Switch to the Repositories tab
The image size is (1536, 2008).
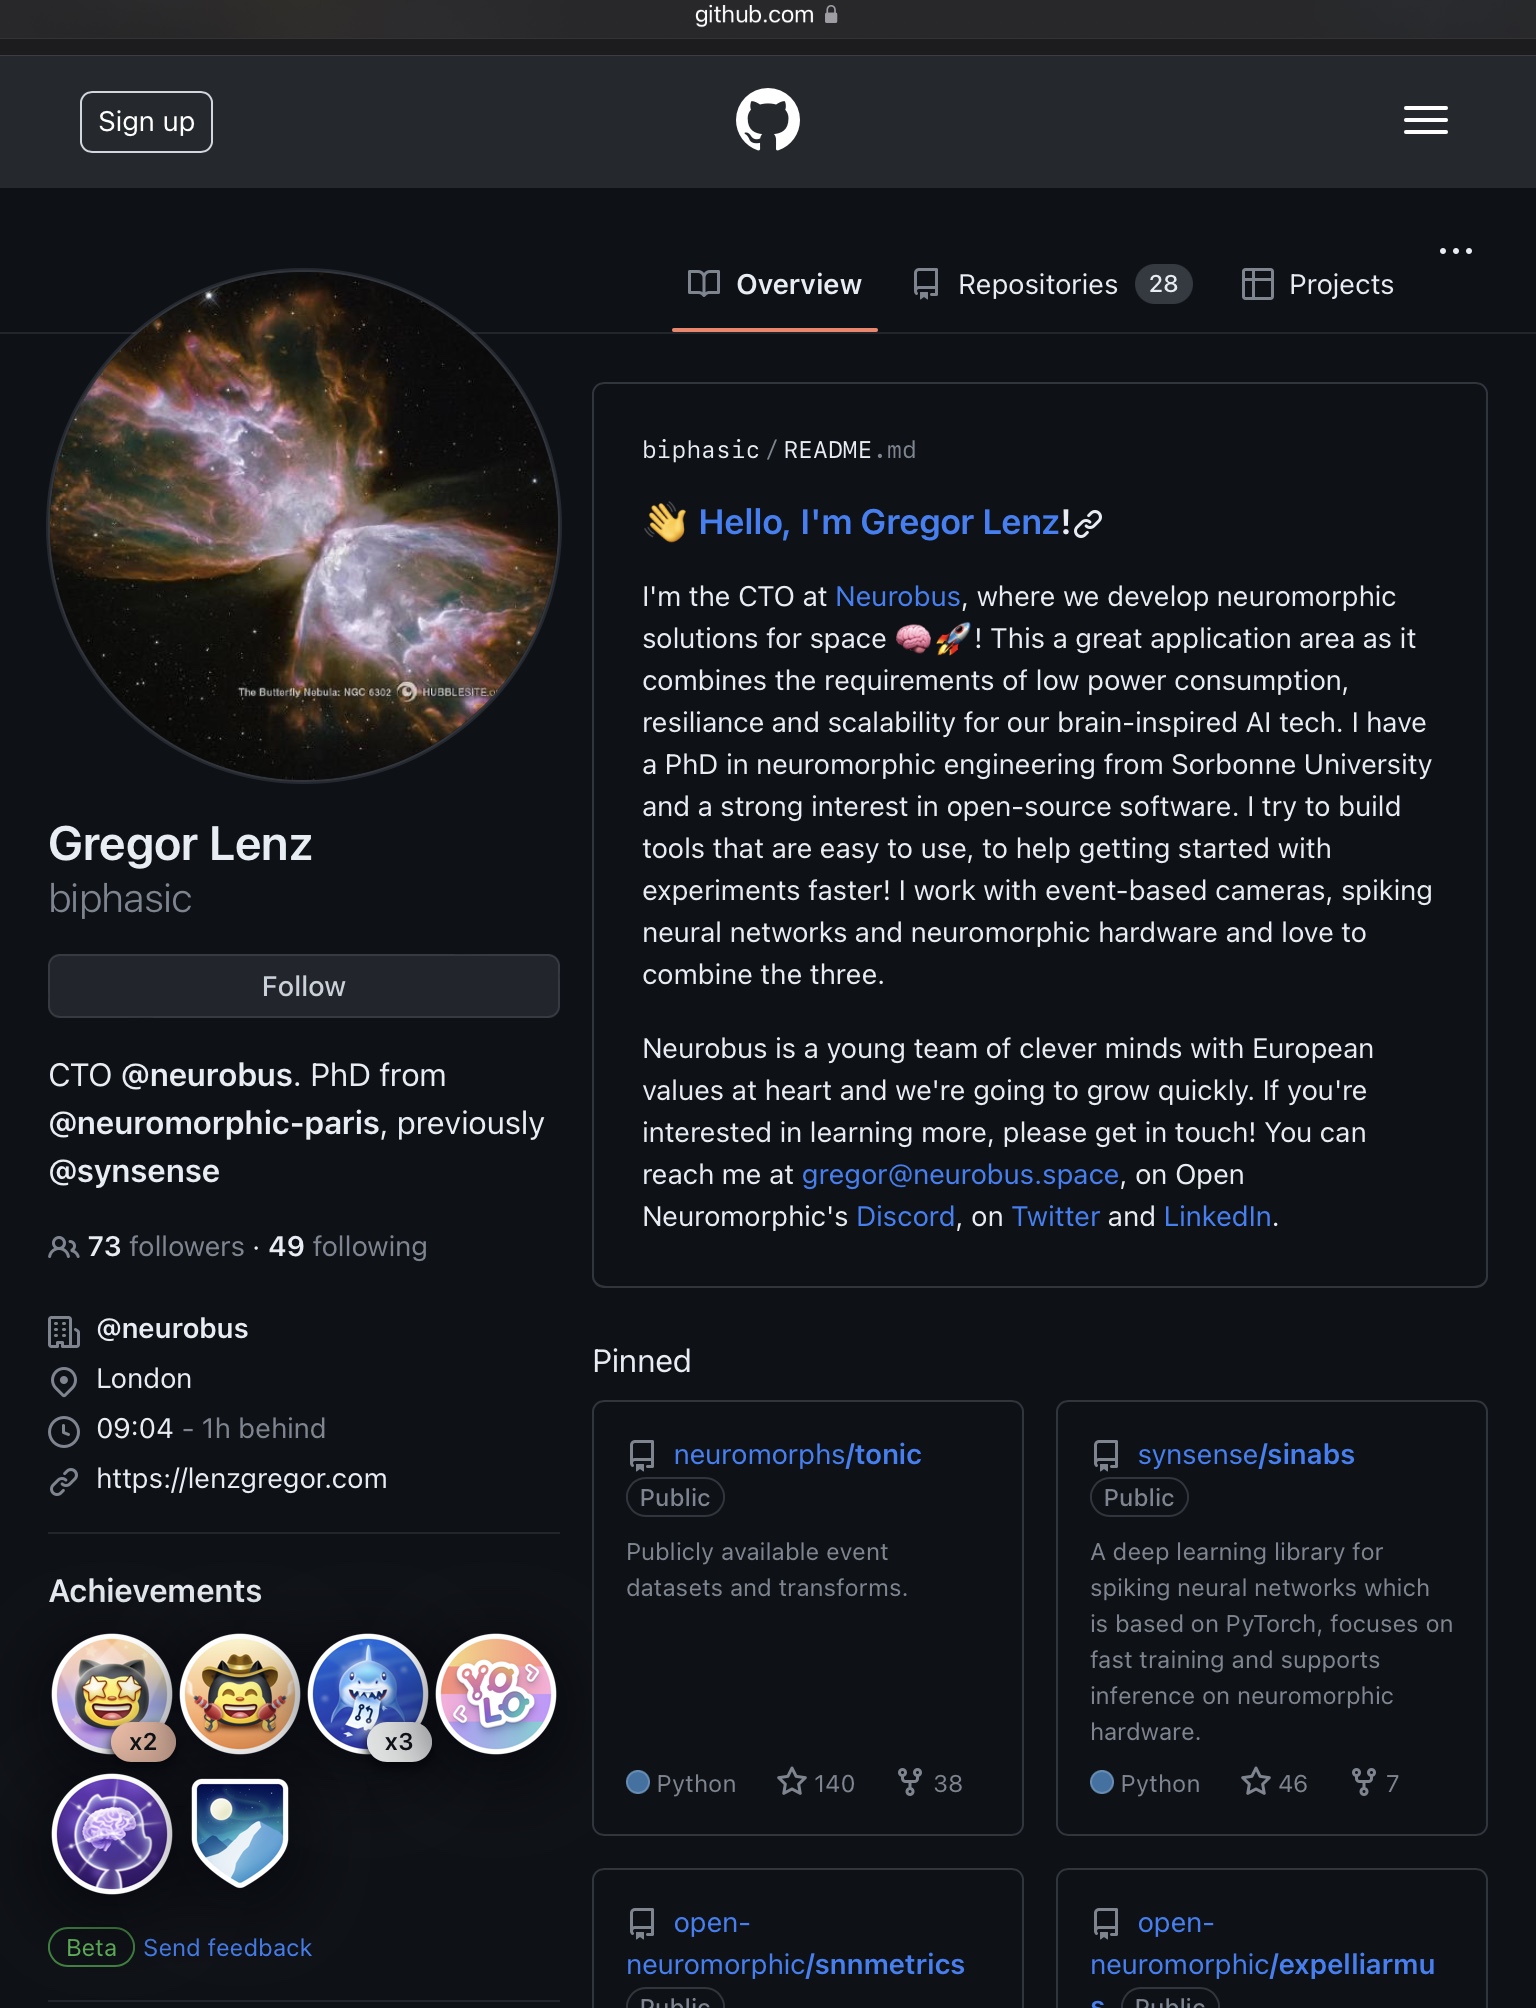pos(1052,285)
